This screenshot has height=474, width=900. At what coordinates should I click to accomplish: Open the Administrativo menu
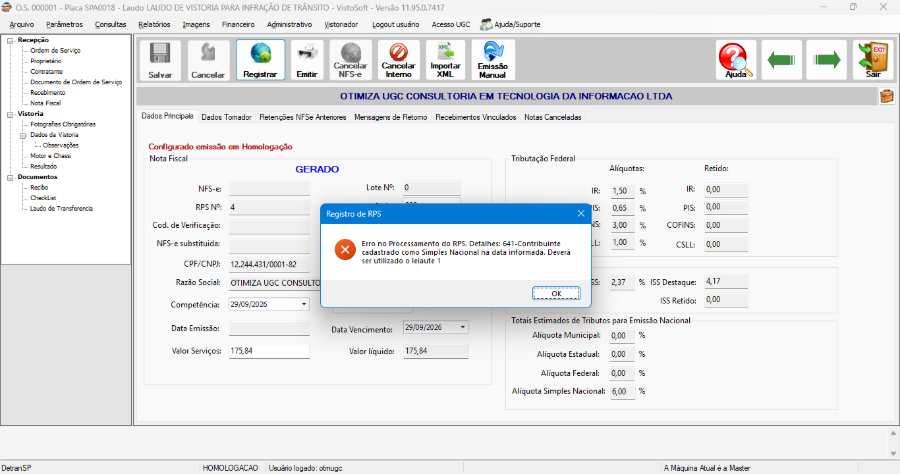(289, 25)
